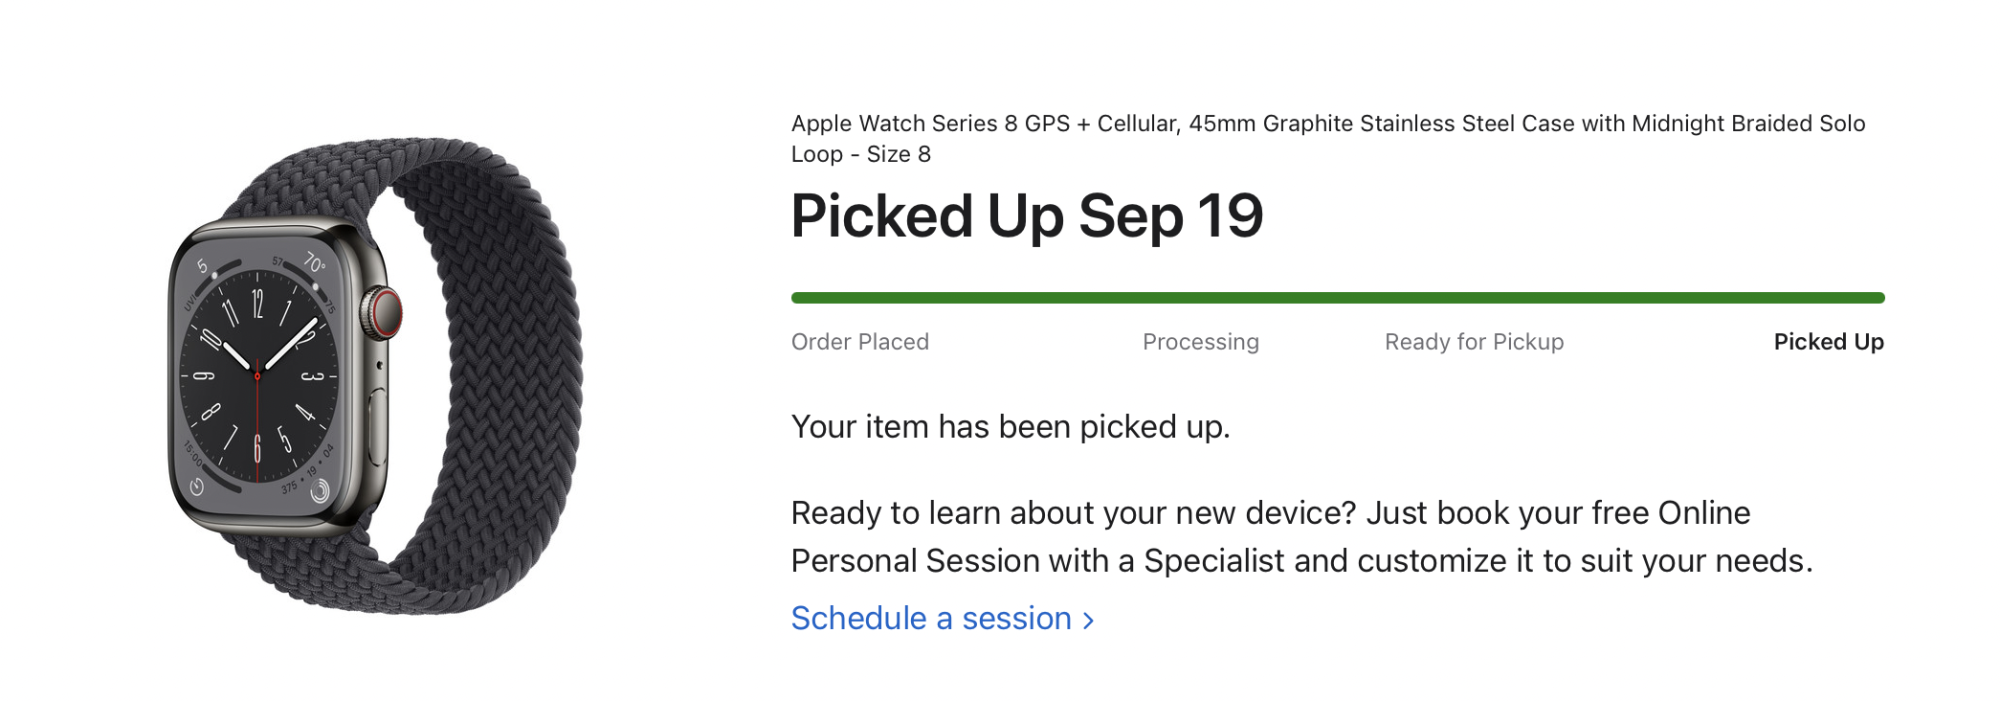2000x701 pixels.
Task: Click the activity rings complication on the watch face
Action: (319, 491)
